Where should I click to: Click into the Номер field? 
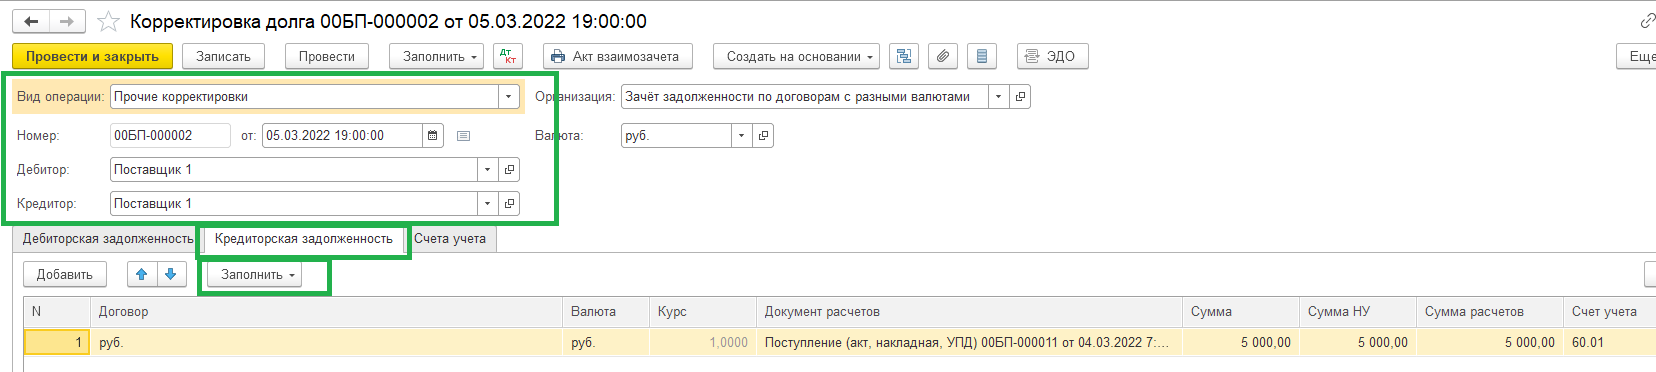[170, 135]
